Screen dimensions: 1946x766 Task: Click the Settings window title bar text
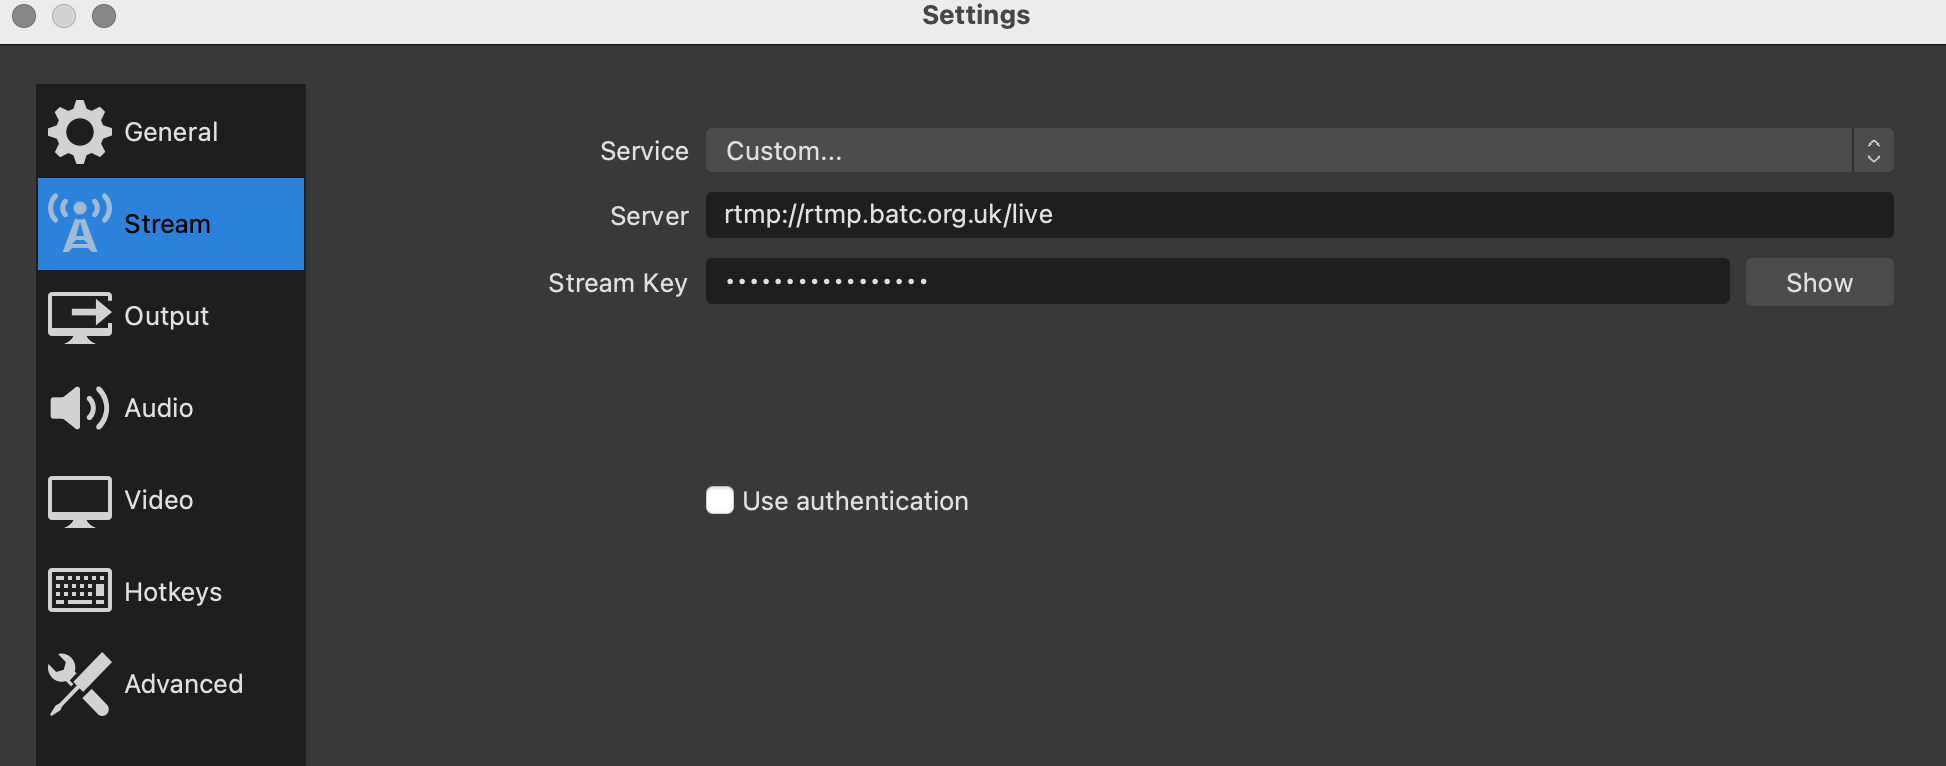(975, 16)
